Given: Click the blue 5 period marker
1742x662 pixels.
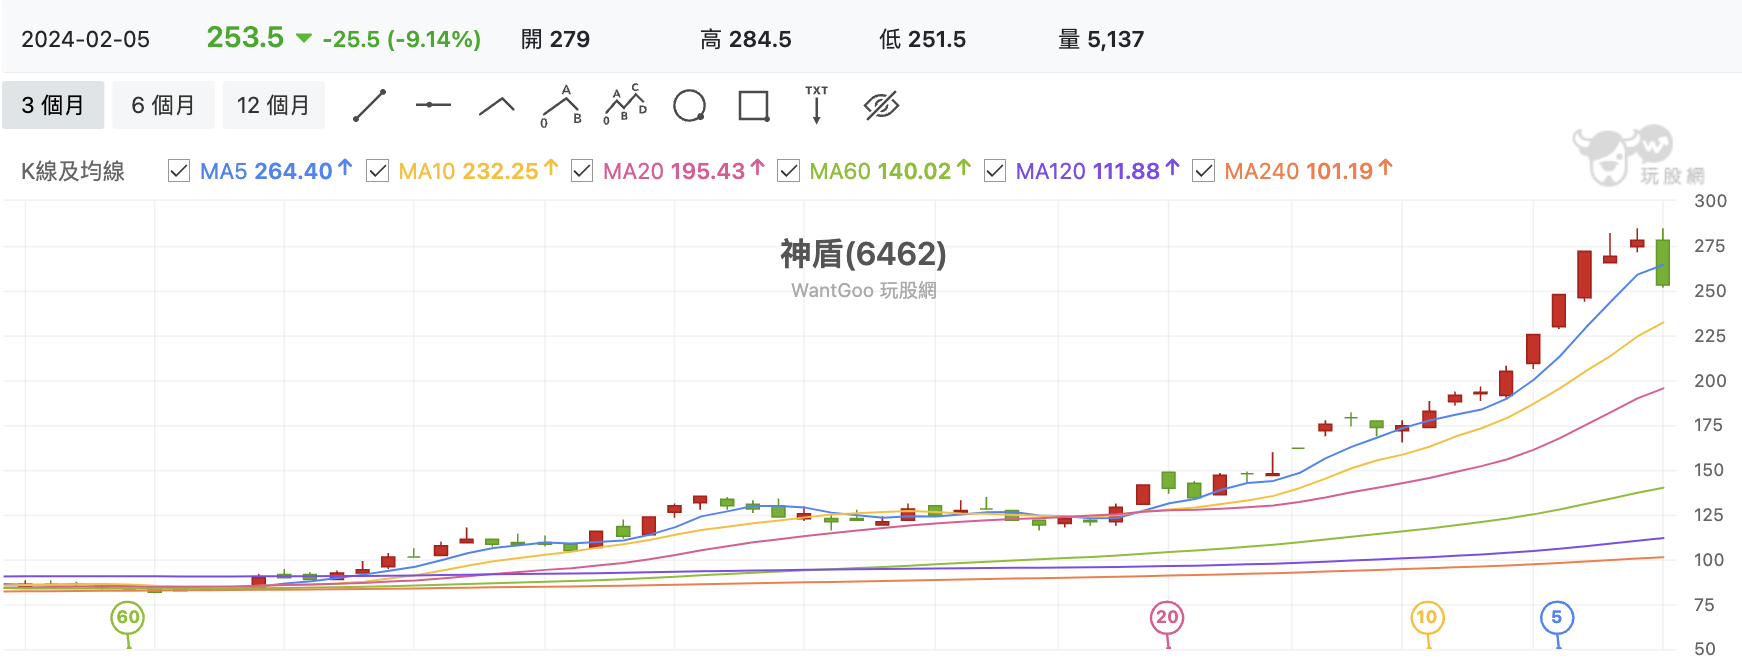Looking at the screenshot, I should [x=1557, y=618].
